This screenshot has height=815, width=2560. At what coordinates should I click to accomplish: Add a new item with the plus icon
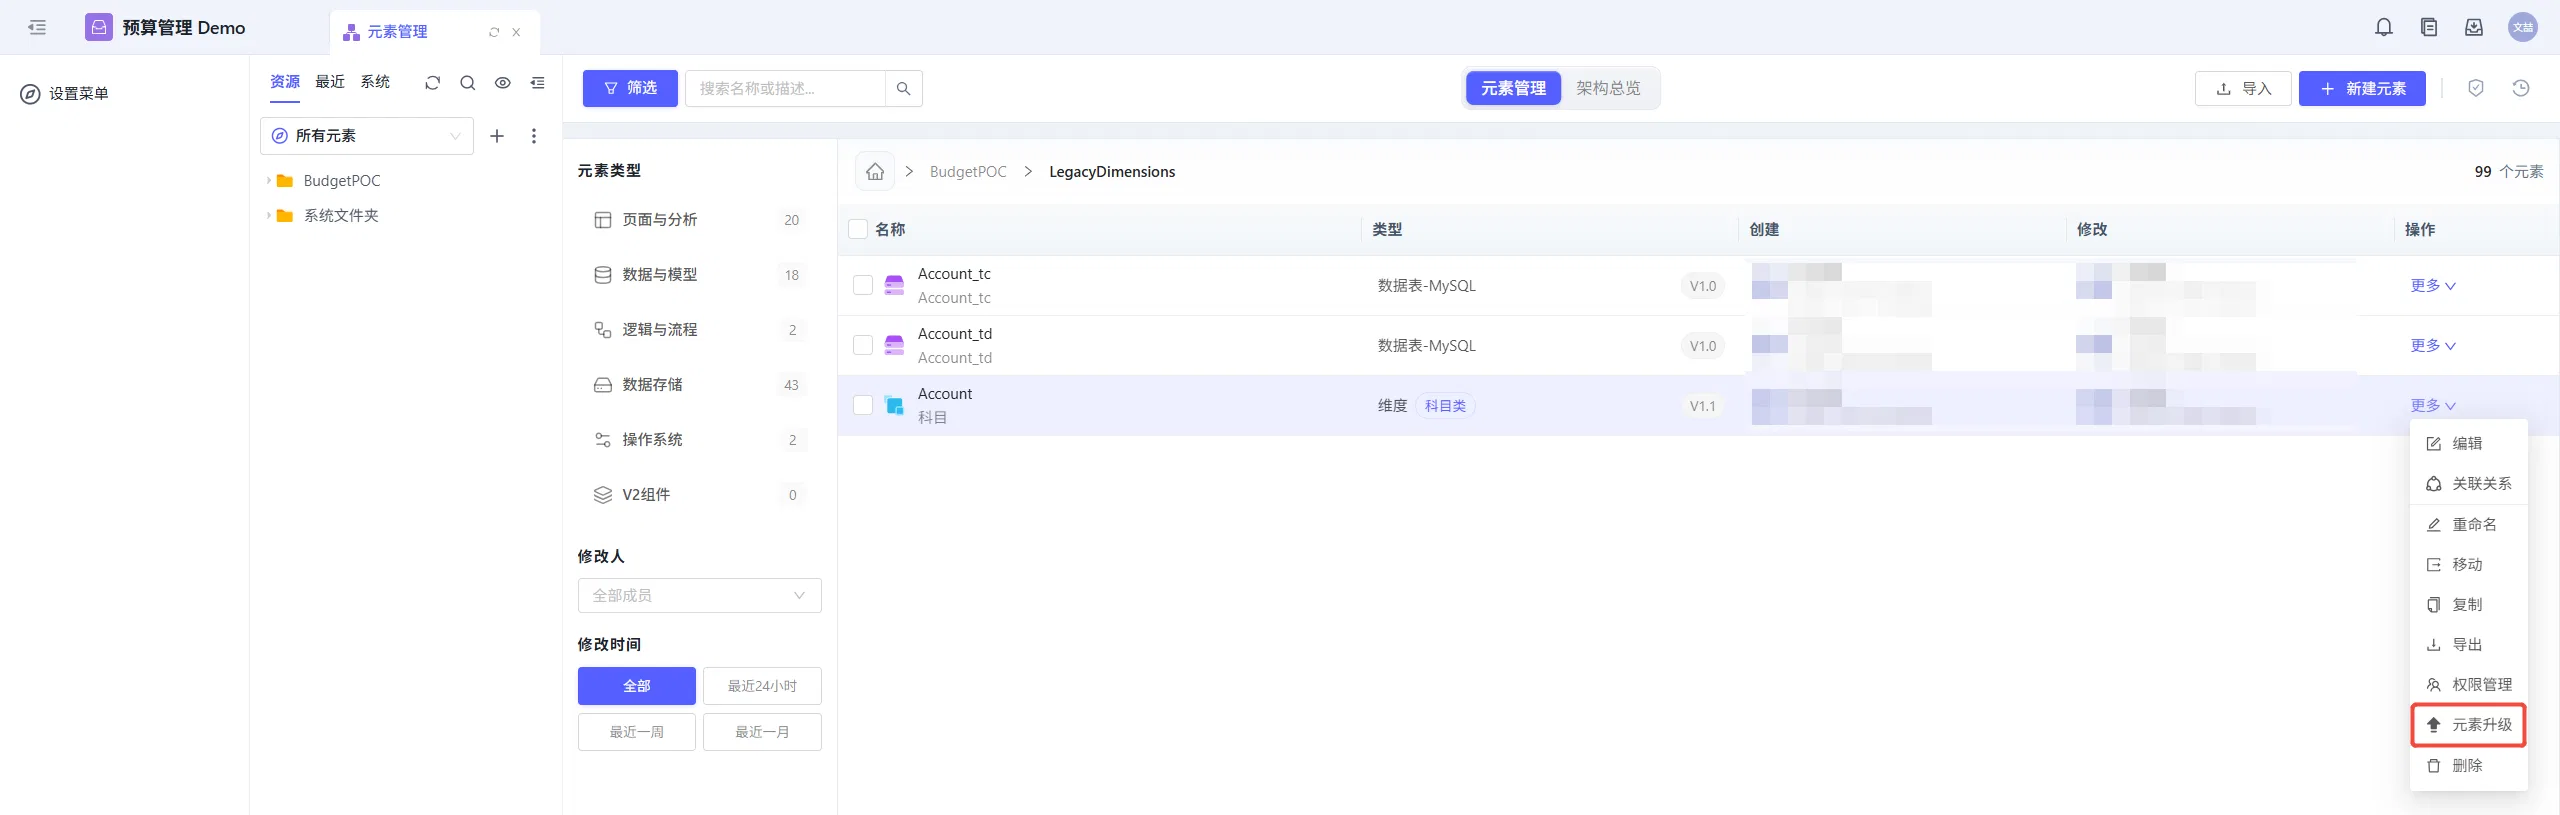coord(497,136)
